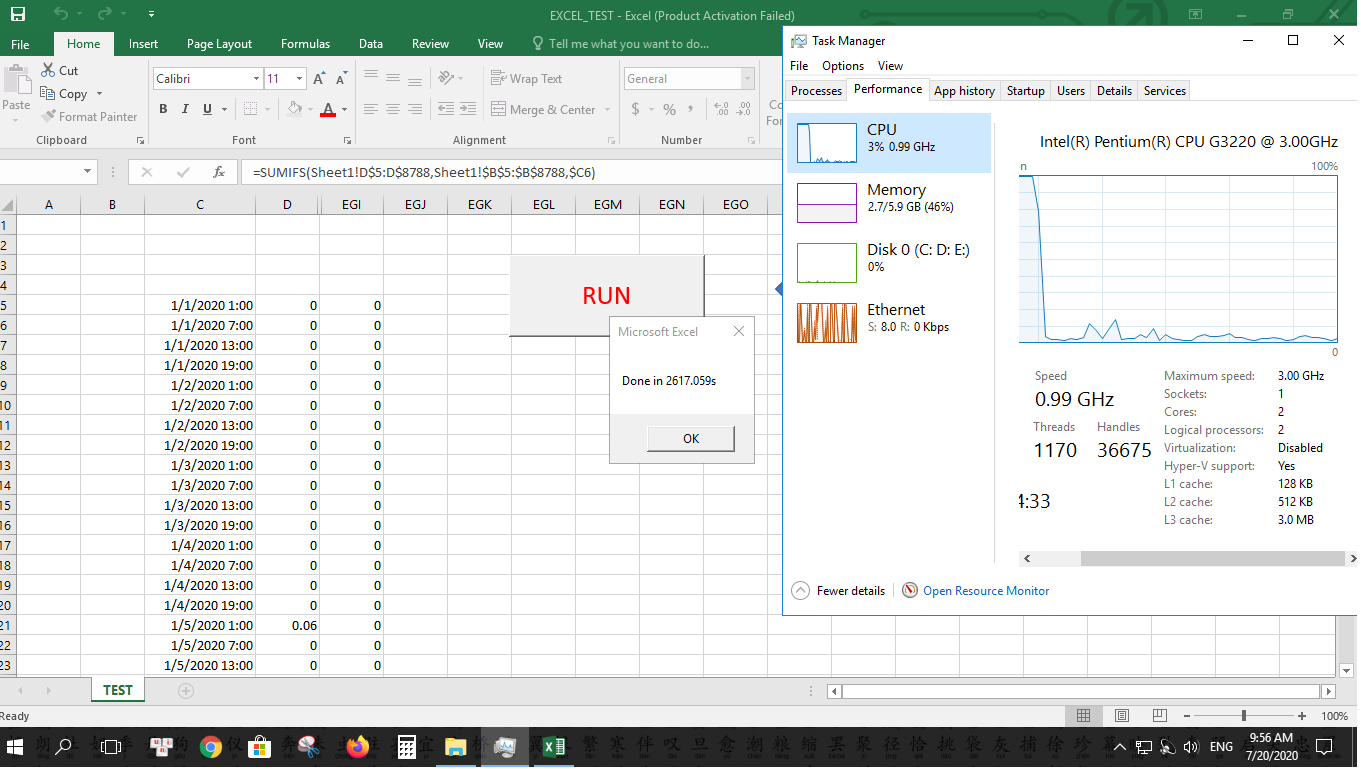The image size is (1361, 769).
Task: Click Decrease Decimal in the Number group
Action: [x=745, y=109]
